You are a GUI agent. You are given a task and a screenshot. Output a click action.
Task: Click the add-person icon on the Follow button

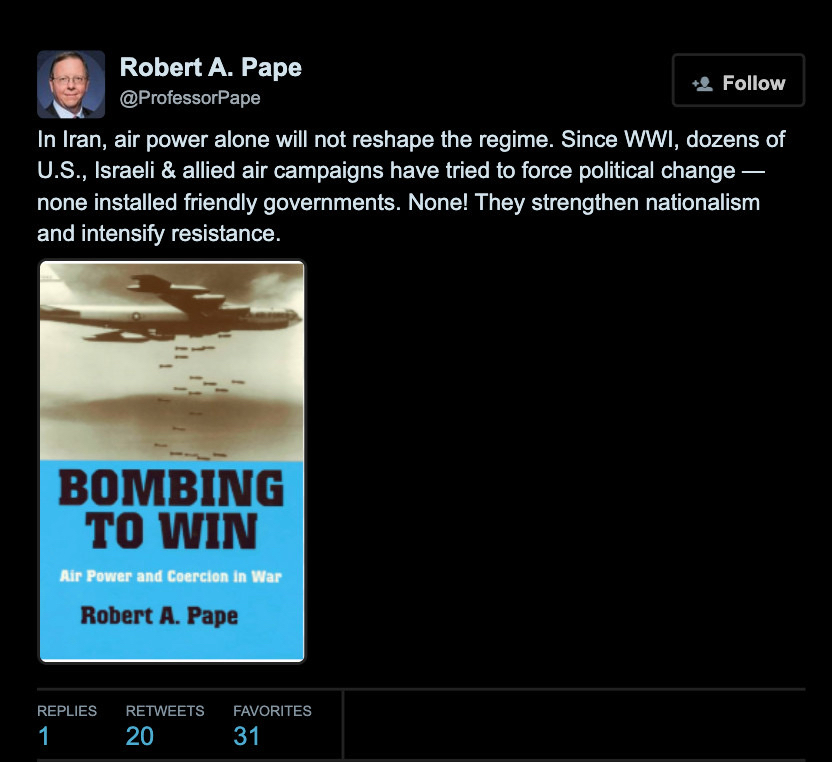(x=702, y=84)
